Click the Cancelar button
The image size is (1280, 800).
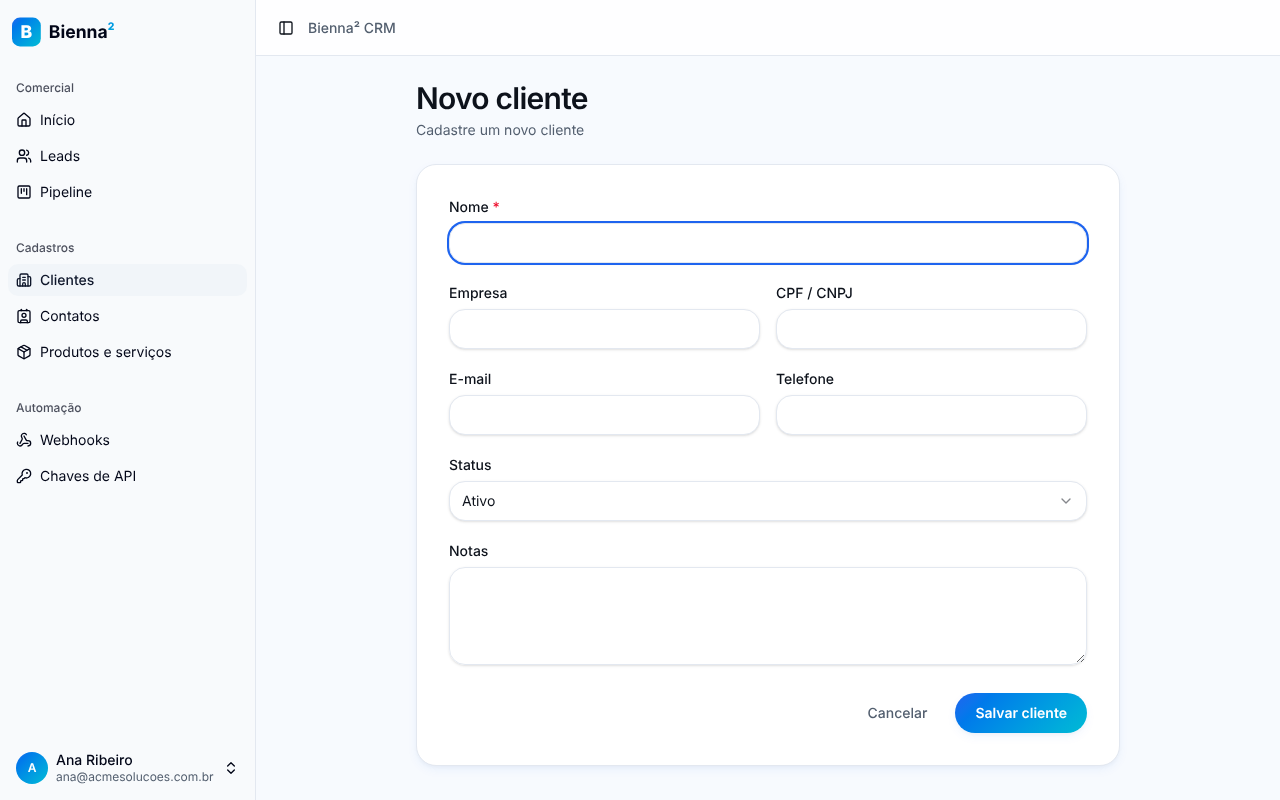897,713
